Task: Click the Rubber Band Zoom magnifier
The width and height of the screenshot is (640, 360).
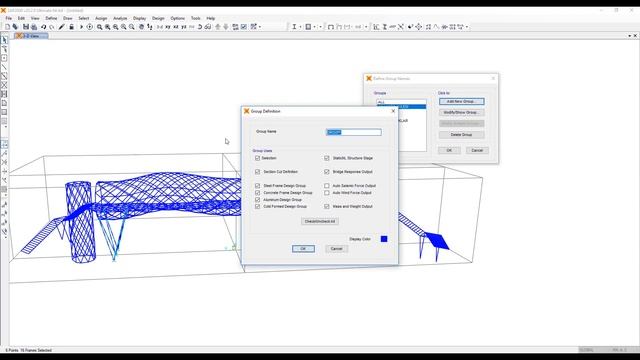Action: [x=99, y=27]
